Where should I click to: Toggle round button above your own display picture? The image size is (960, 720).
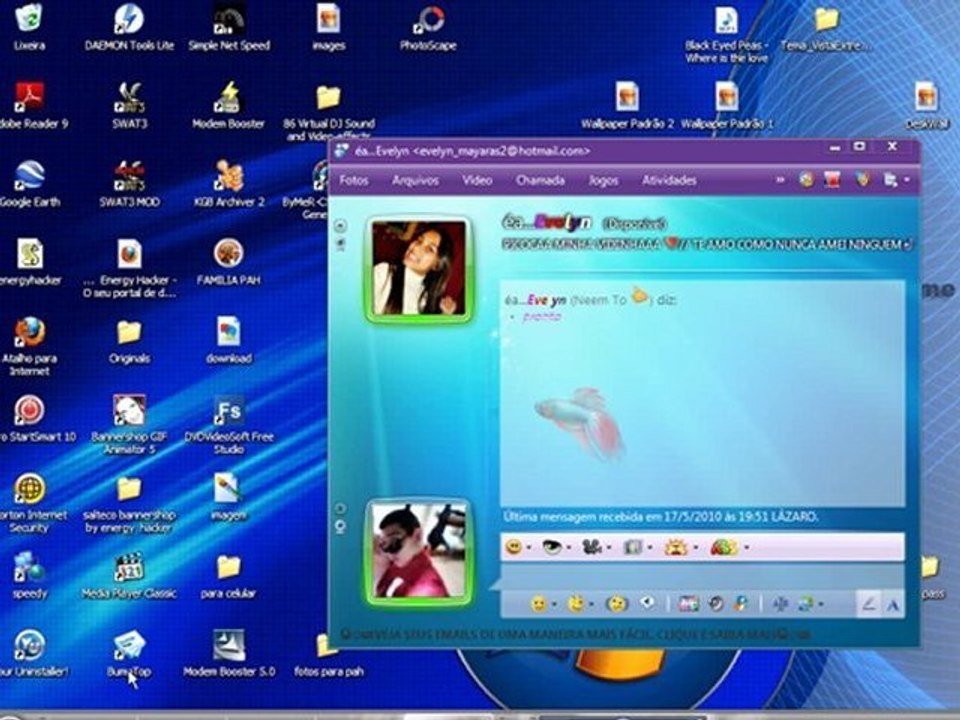(x=341, y=508)
